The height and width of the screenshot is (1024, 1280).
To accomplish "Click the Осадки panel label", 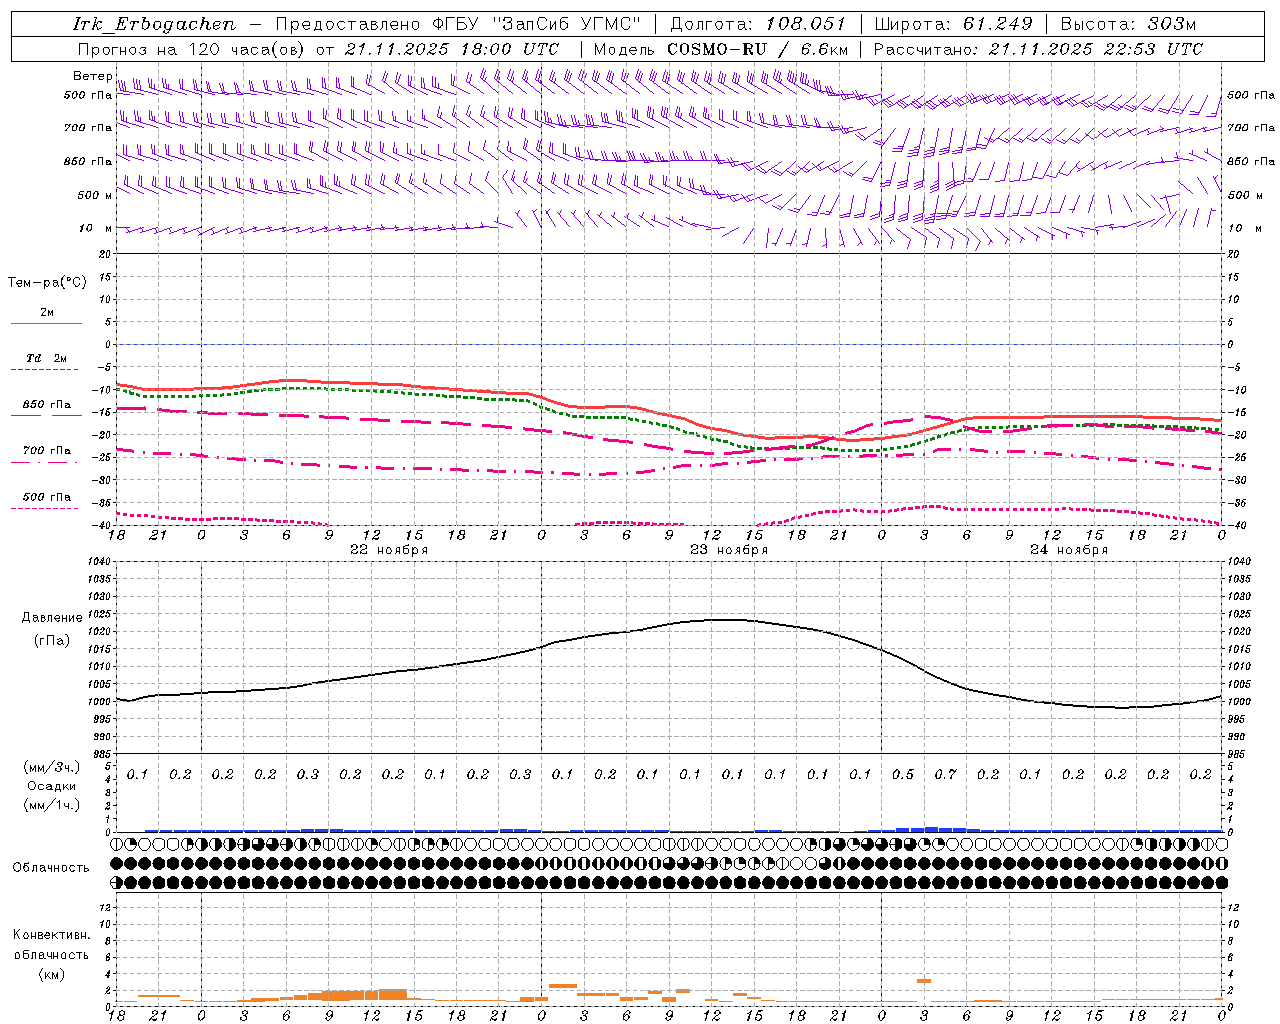I will point(52,786).
